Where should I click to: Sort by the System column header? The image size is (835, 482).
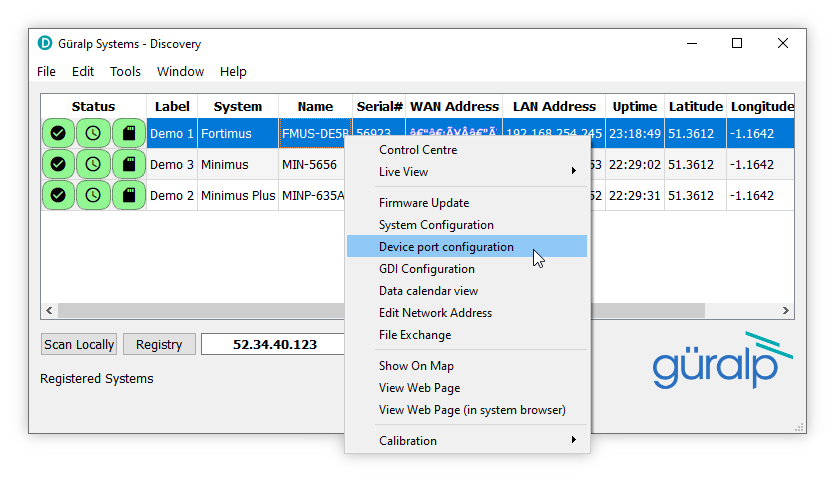[x=238, y=107]
